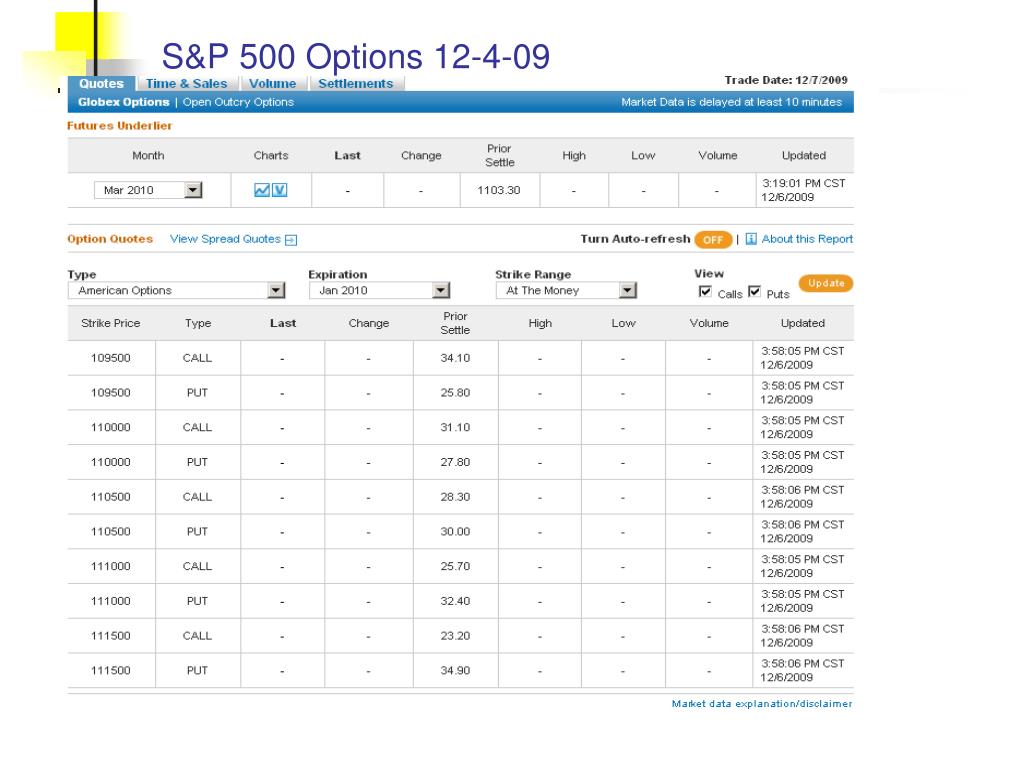Click the futures table Charts header

point(271,155)
